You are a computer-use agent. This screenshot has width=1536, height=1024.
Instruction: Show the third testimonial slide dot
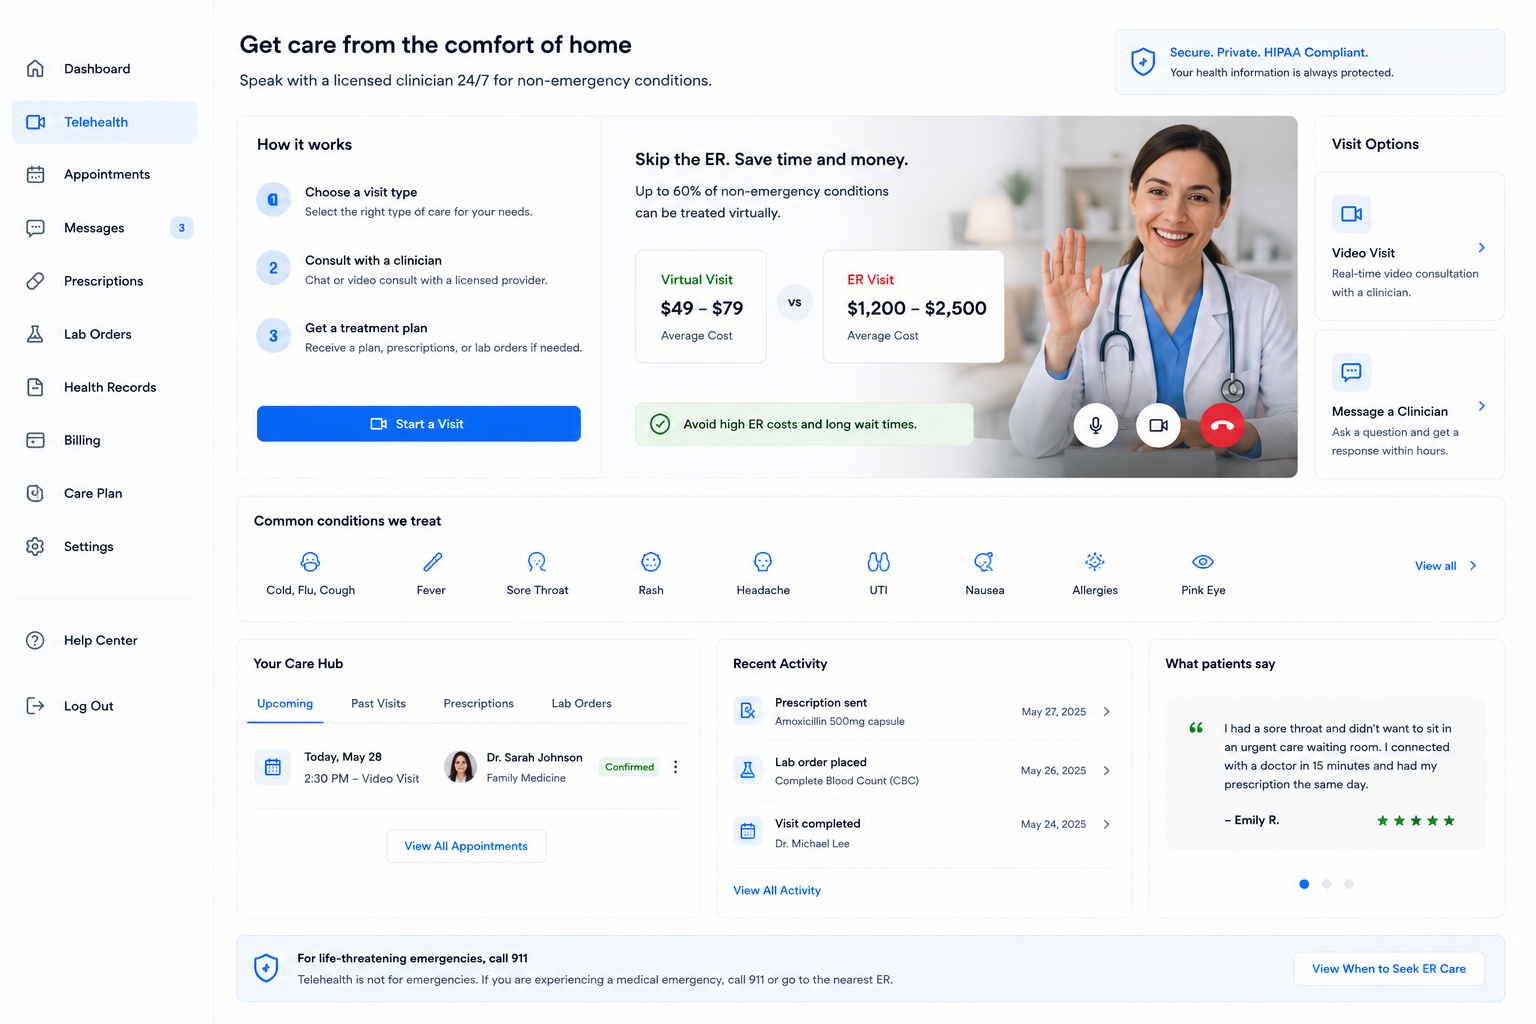pyautogui.click(x=1349, y=884)
